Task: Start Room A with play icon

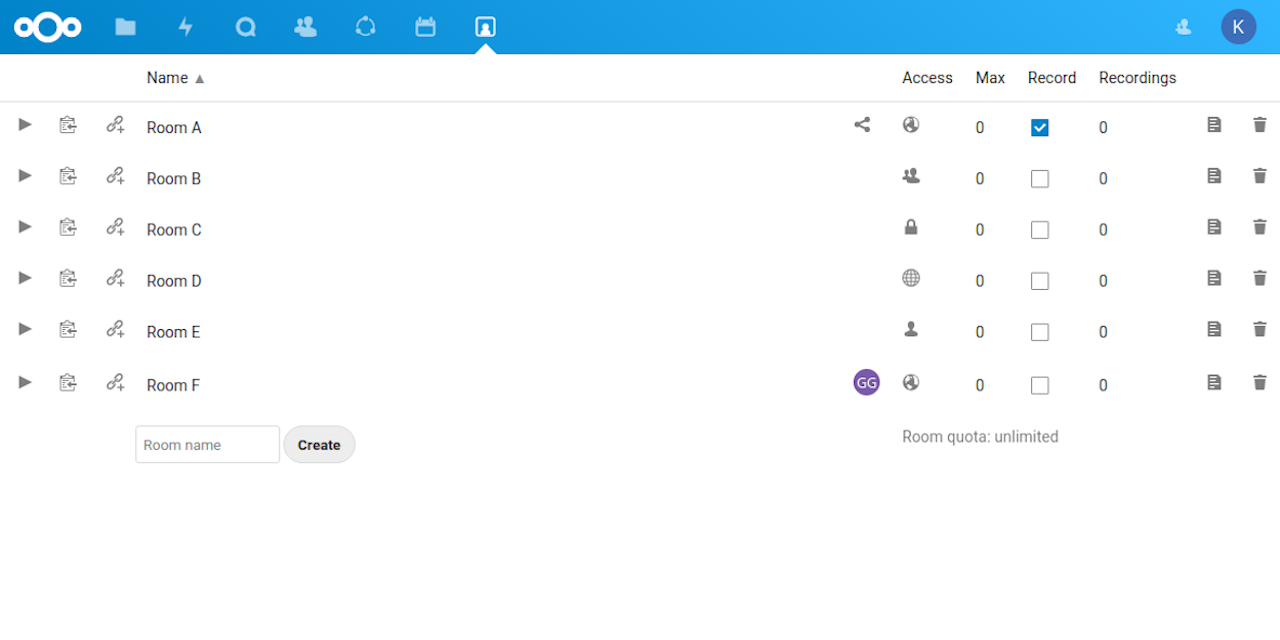Action: (25, 125)
